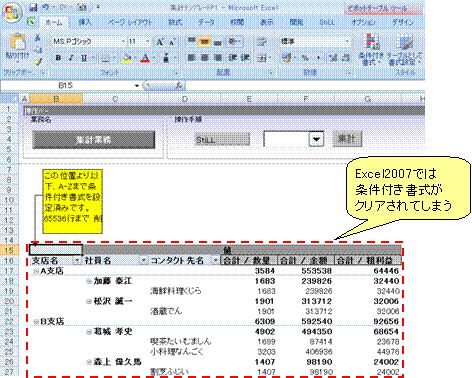Toggle Underline formatting button
Screen dimensions: 472x378
(84, 58)
